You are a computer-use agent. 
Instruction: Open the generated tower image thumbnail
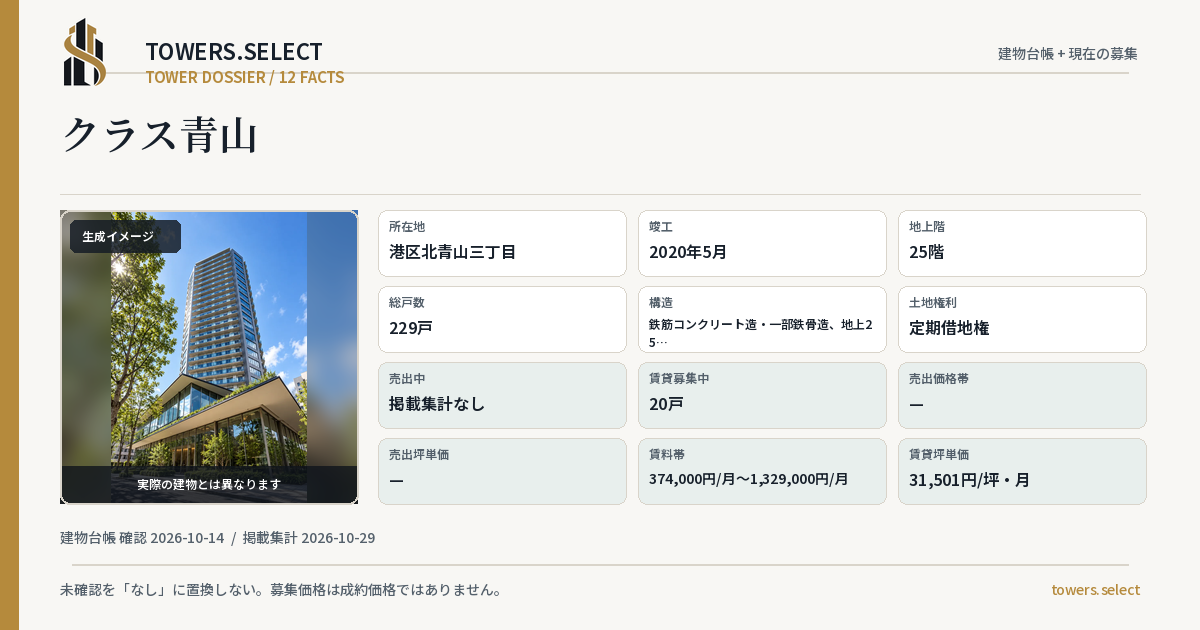click(x=209, y=357)
